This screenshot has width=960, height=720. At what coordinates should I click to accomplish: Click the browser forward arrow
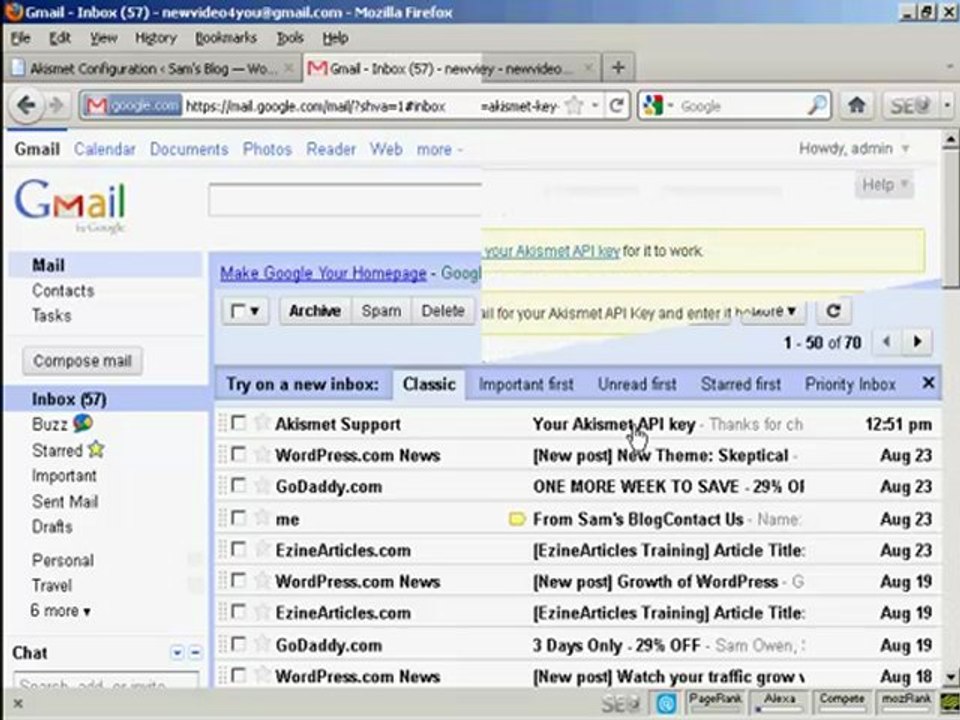click(57, 106)
